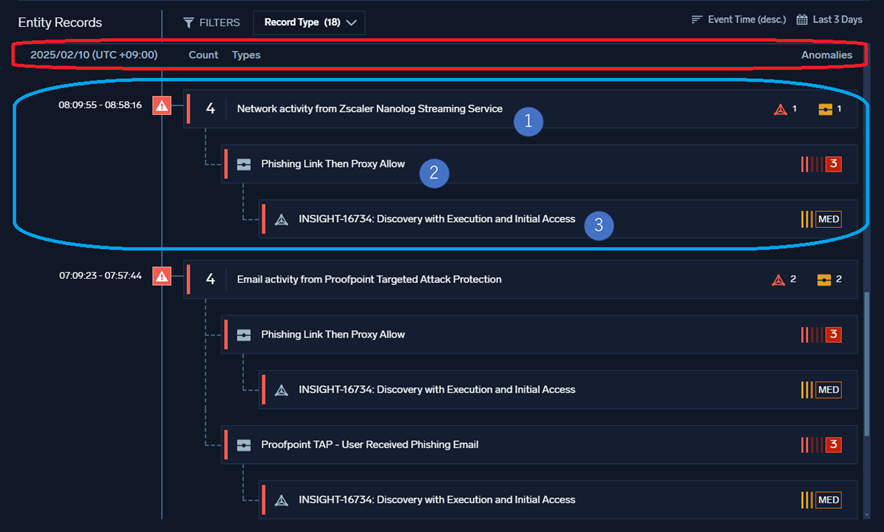The height and width of the screenshot is (532, 884).
Task: Open the second INSIGHT-16734 row
Action: click(x=558, y=390)
